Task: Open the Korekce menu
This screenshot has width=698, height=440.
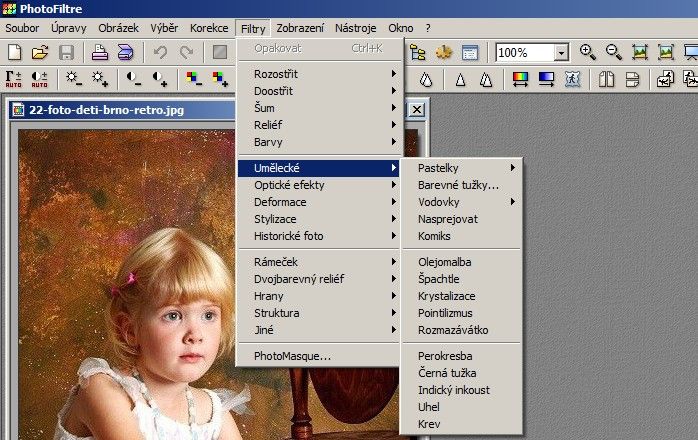Action: pos(209,28)
